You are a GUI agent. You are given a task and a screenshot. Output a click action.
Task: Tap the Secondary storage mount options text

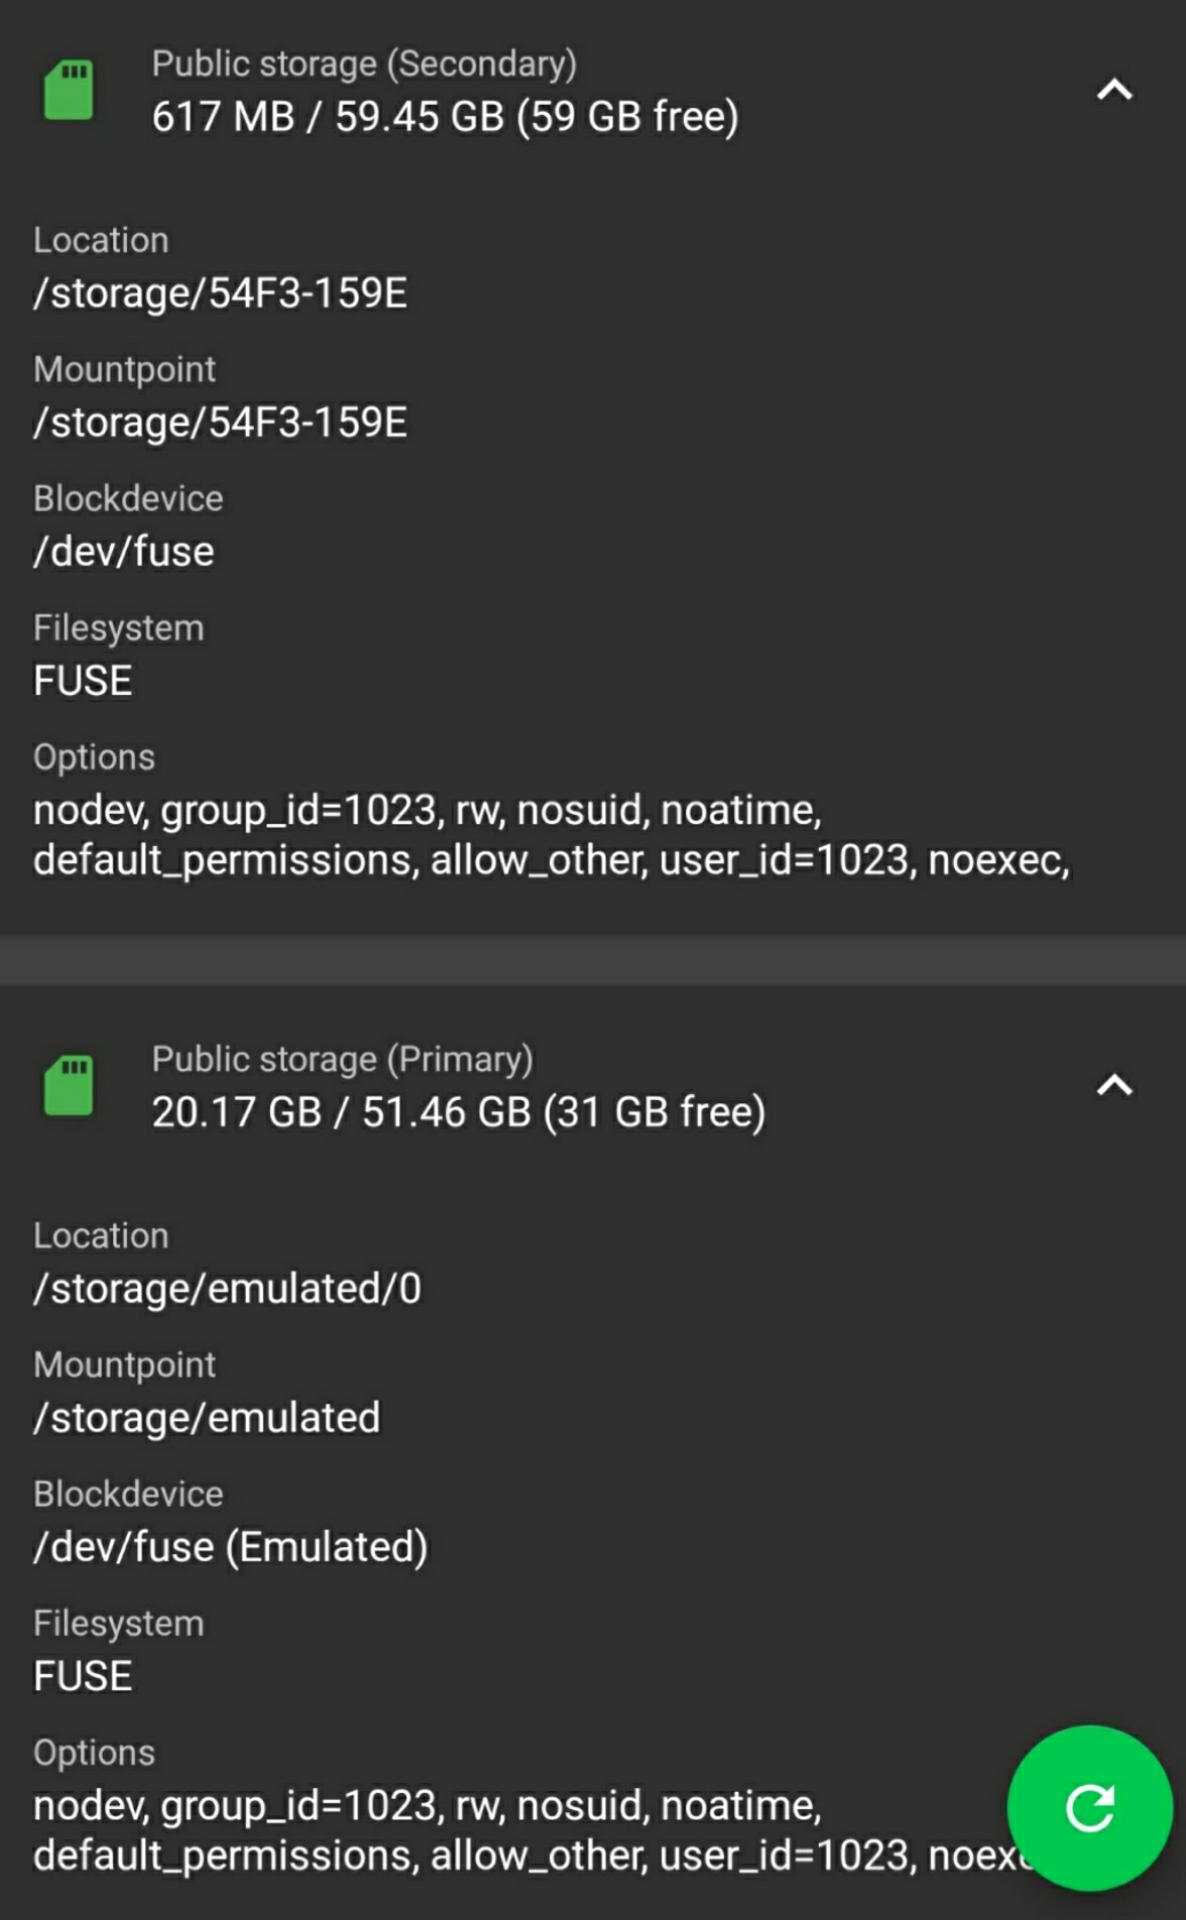pyautogui.click(x=551, y=835)
